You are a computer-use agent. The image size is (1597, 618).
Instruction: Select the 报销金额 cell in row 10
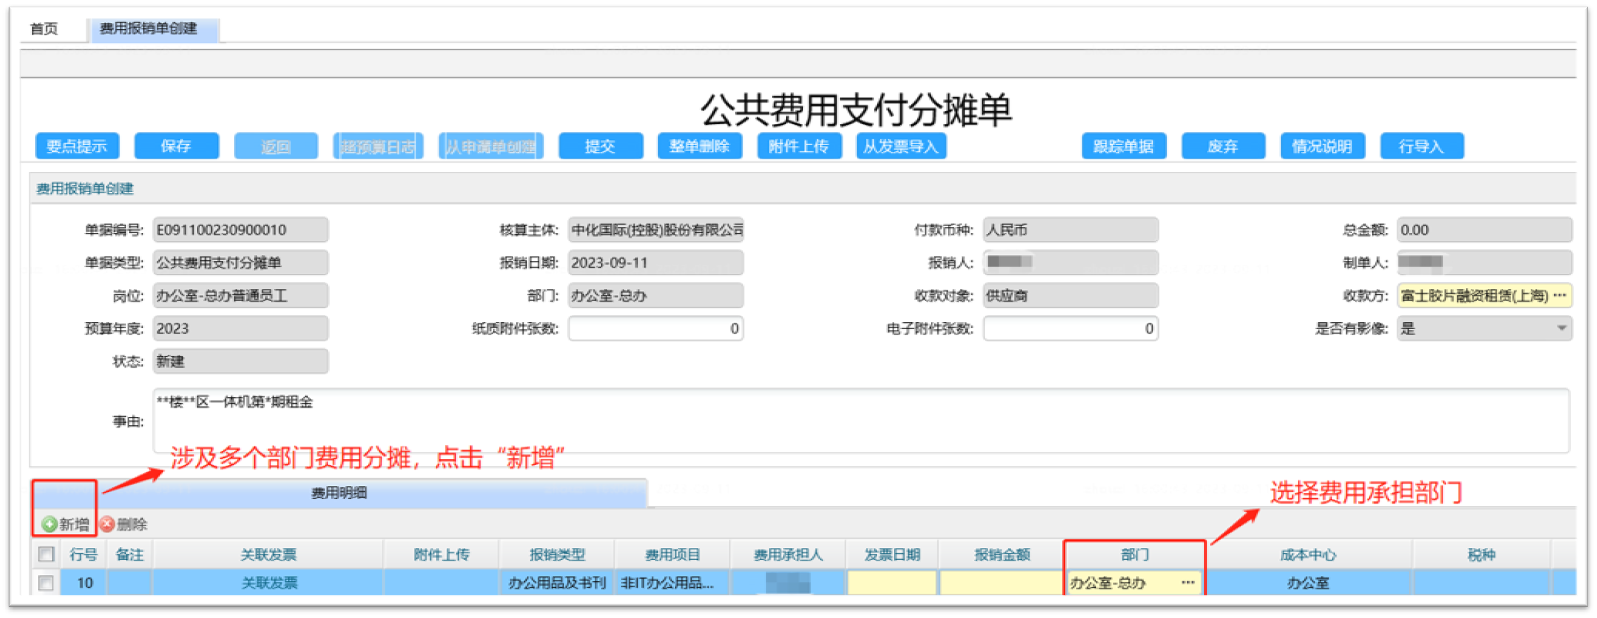coord(1001,583)
